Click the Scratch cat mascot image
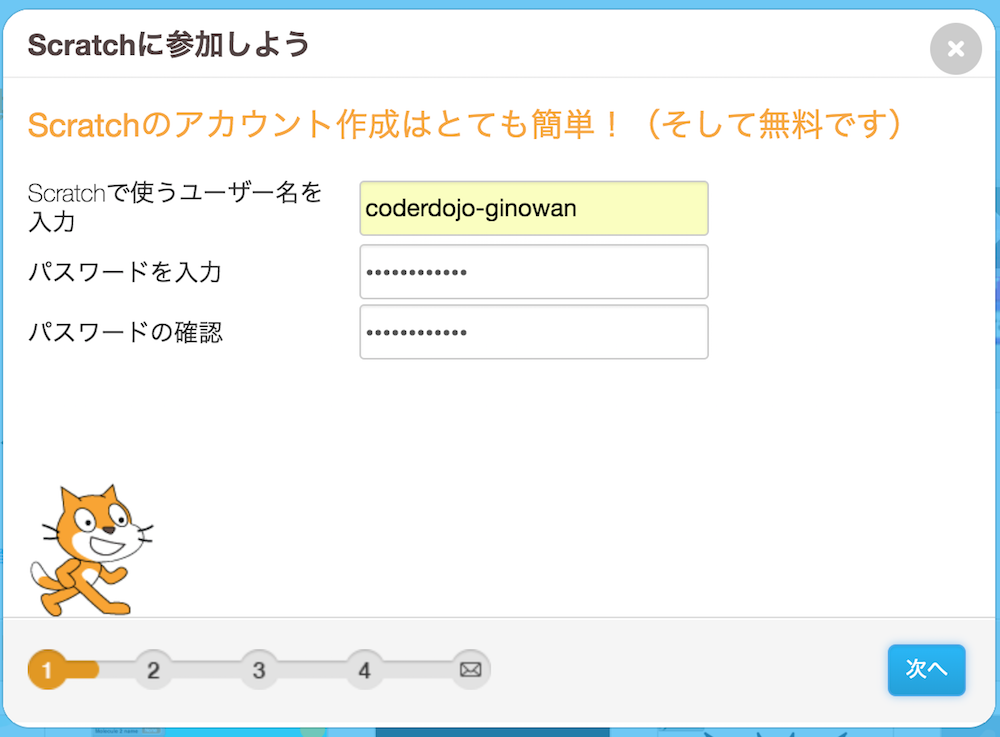This screenshot has width=1000, height=737. pos(92,550)
